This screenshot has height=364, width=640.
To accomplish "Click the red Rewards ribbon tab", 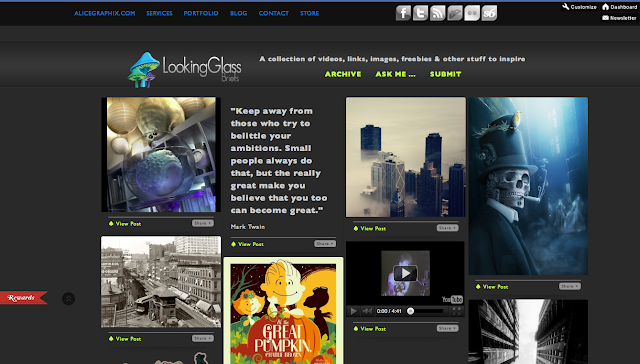I will pyautogui.click(x=24, y=297).
